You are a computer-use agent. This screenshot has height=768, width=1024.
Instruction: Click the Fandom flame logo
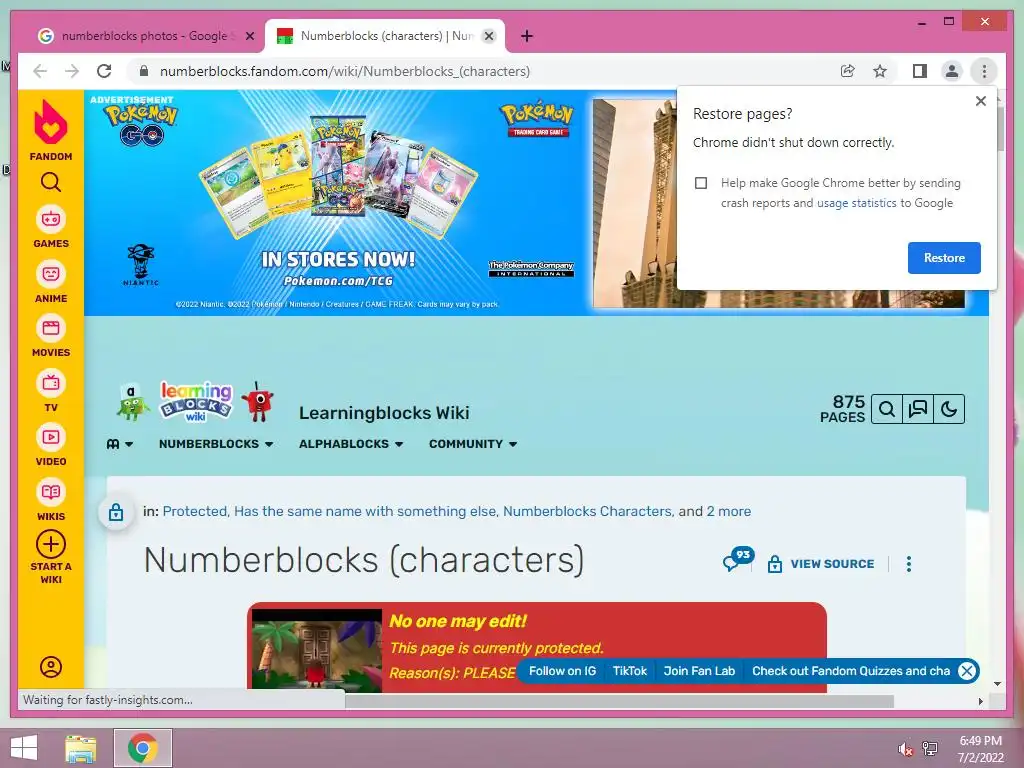pos(50,122)
